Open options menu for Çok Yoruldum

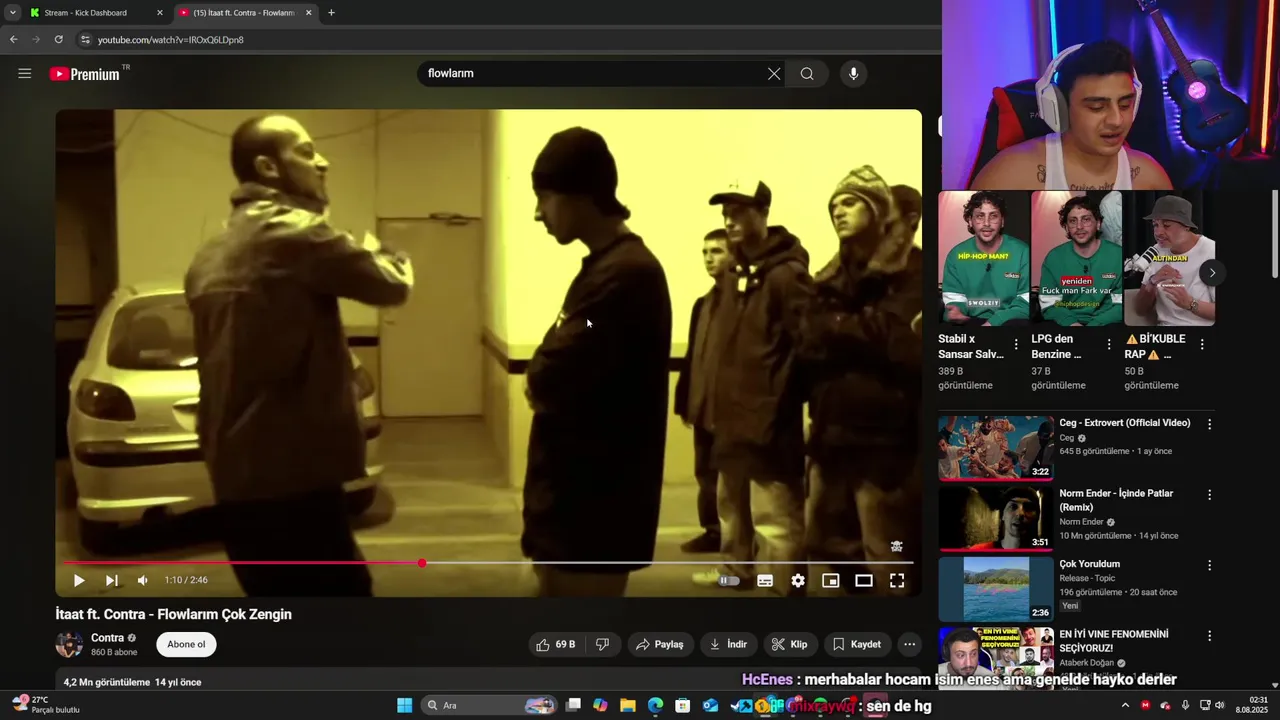(x=1209, y=565)
